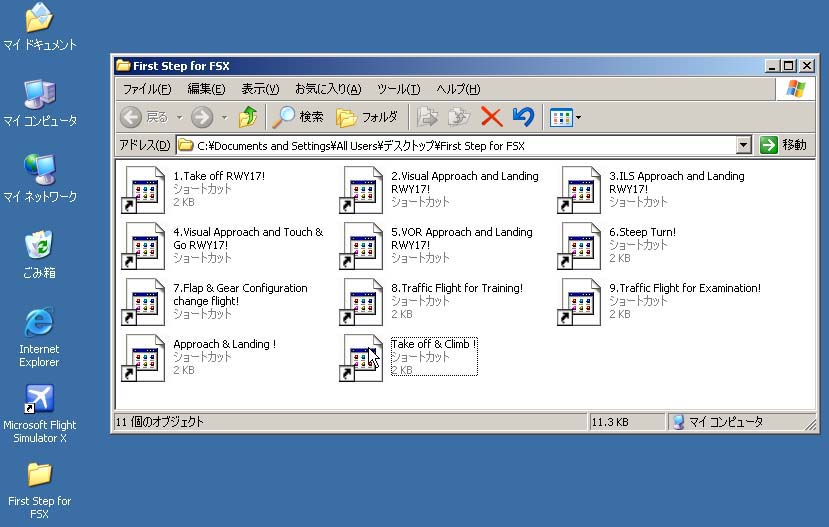Click the 移動 (Go) button

[x=784, y=145]
